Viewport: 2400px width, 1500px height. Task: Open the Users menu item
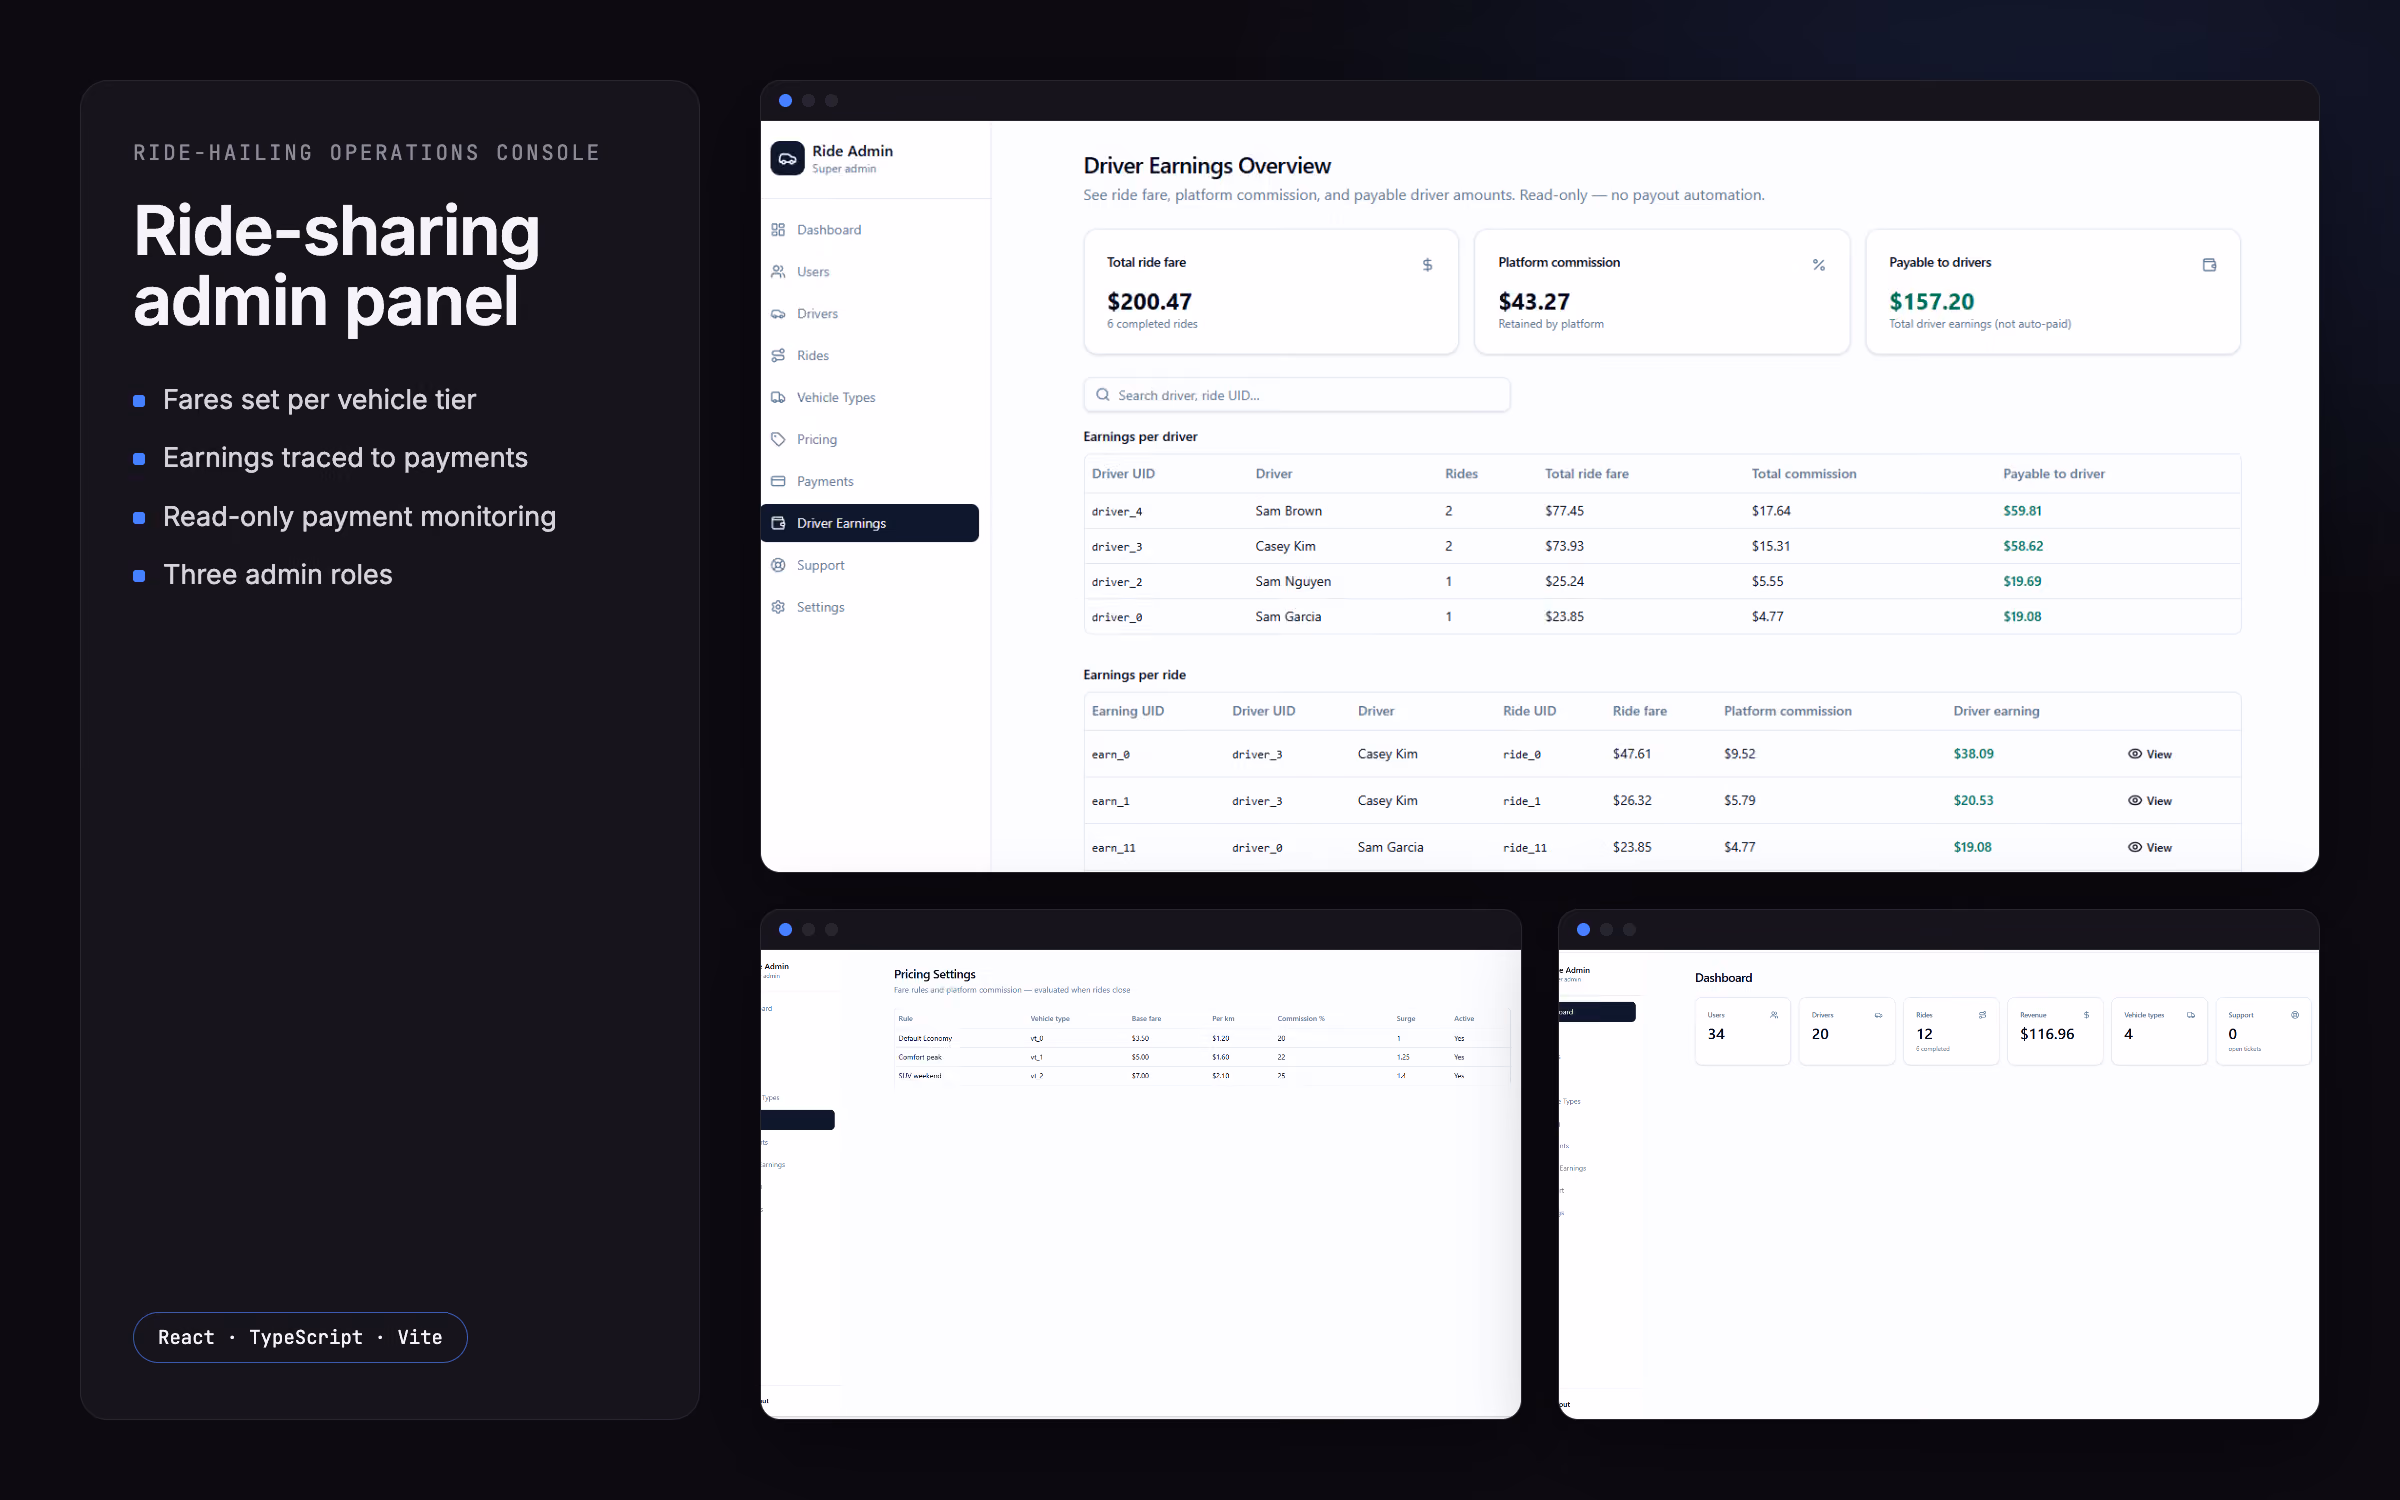(869, 272)
